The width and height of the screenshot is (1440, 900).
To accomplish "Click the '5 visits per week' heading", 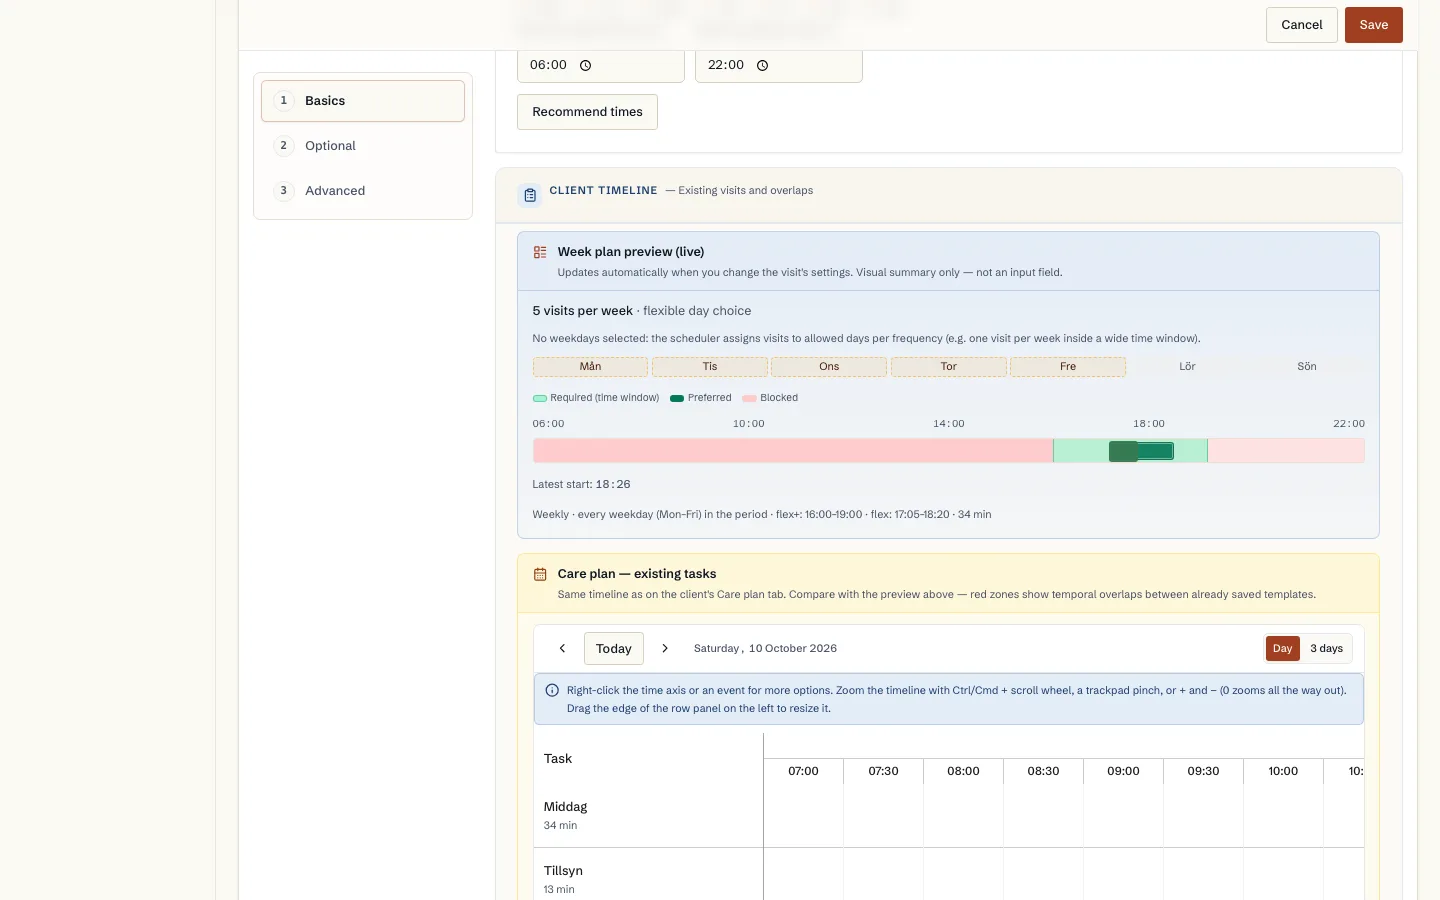I will pos(582,311).
